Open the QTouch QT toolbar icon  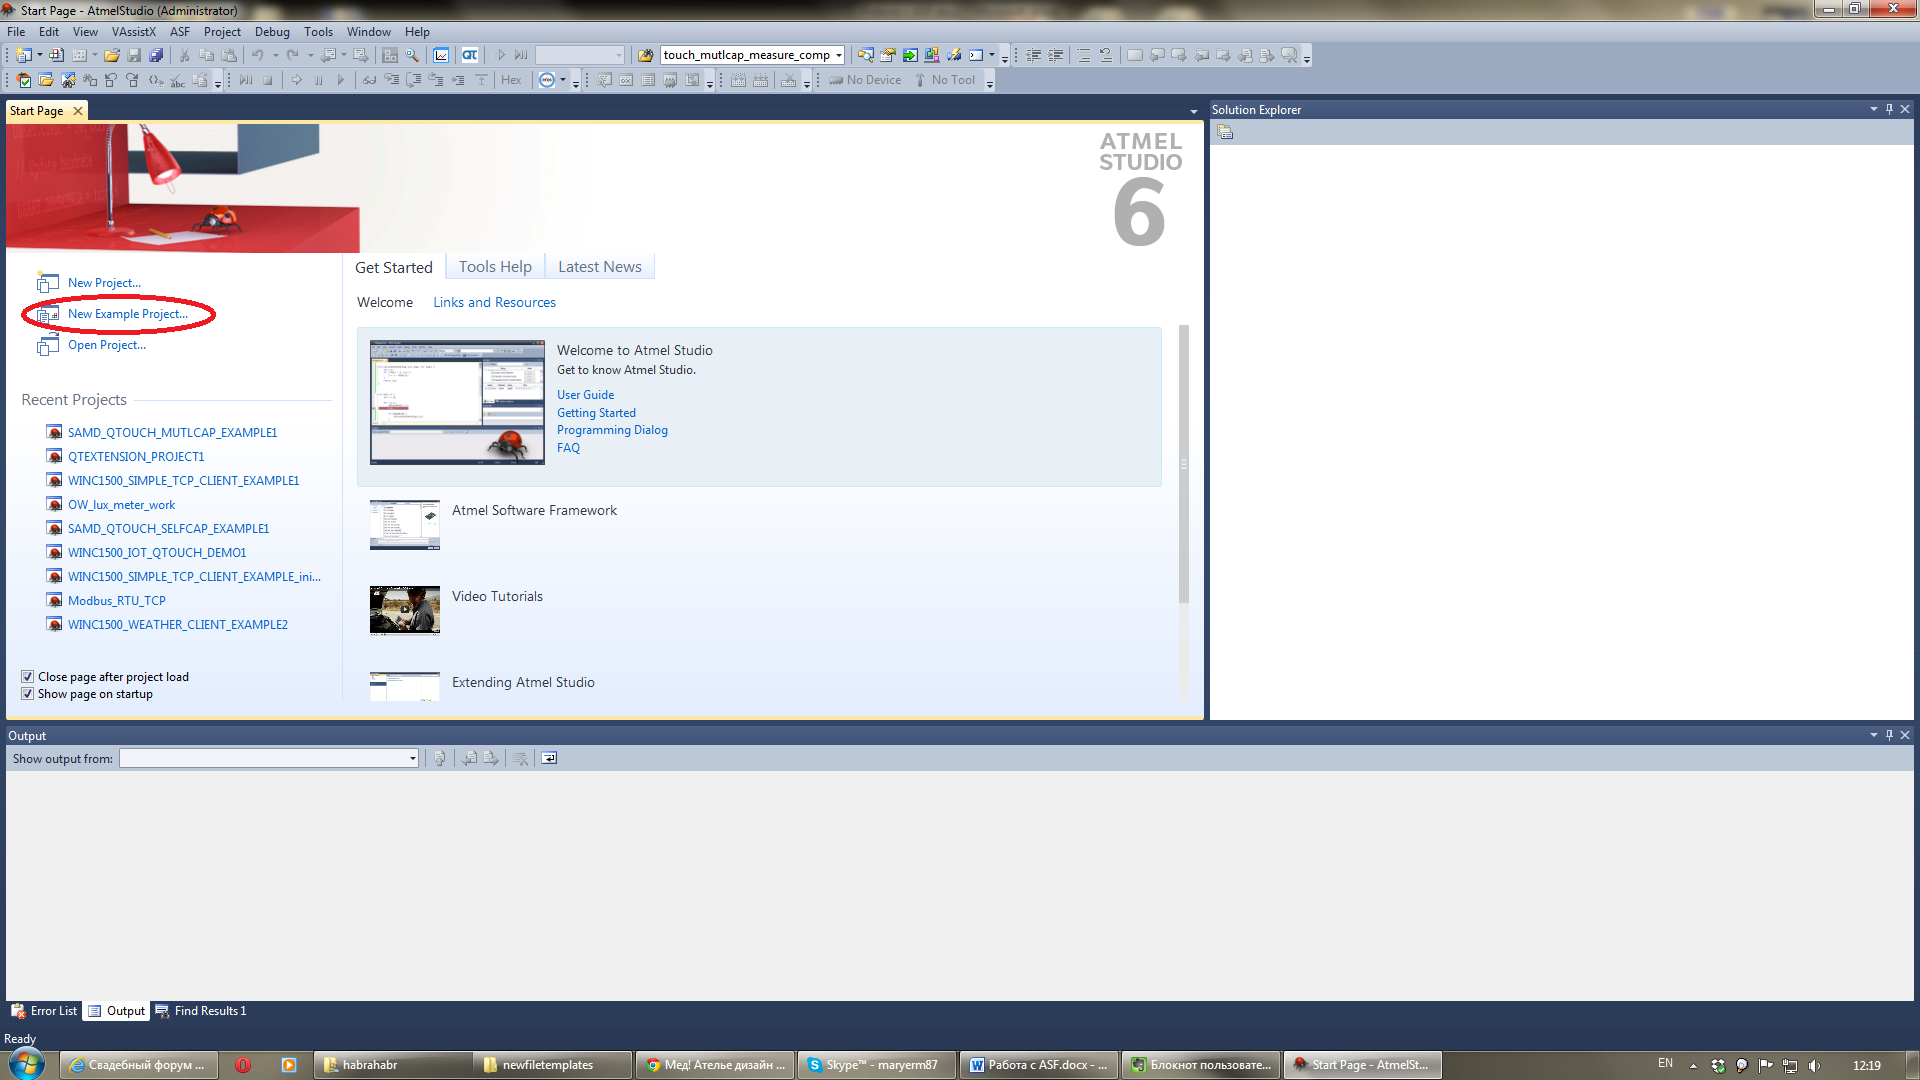469,55
